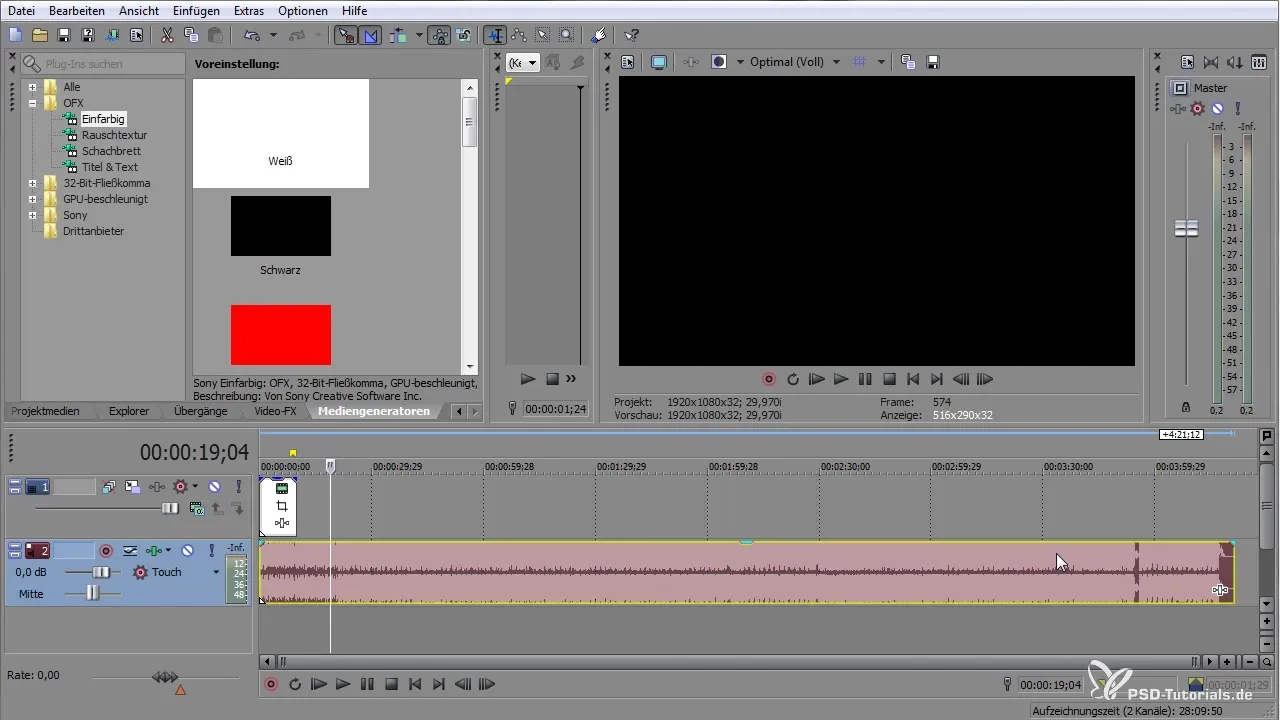Select the Zoom Edit tool magnifier
1280x720 pixels.
567,35
